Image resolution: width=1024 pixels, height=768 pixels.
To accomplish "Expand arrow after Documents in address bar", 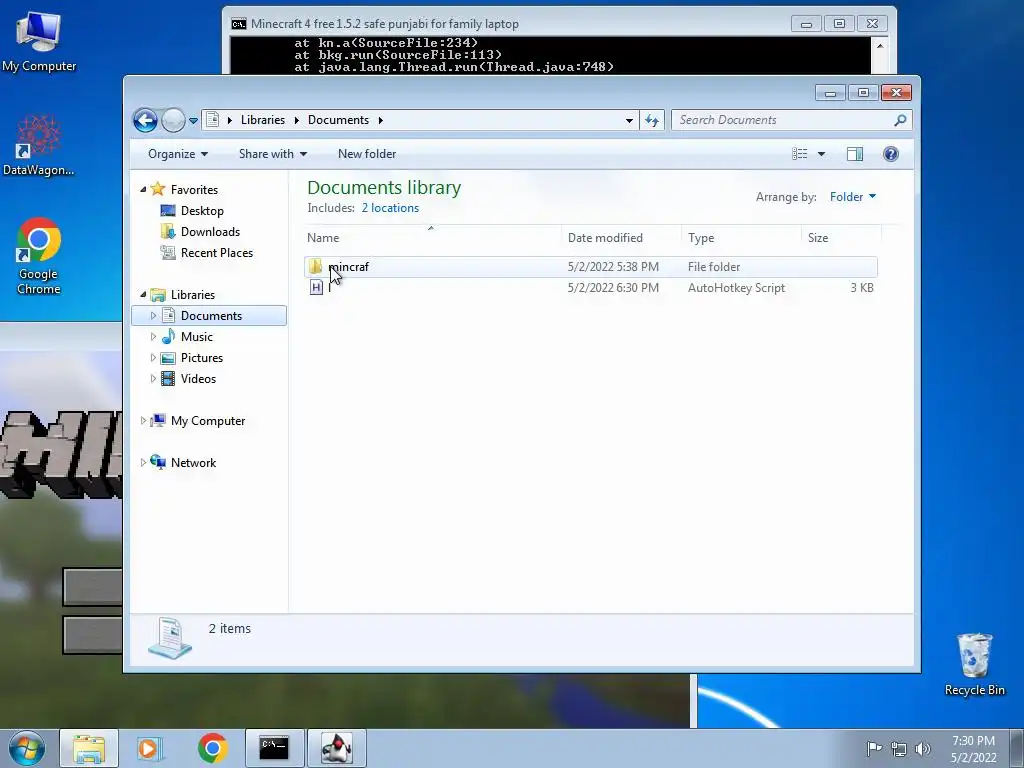I will [380, 120].
